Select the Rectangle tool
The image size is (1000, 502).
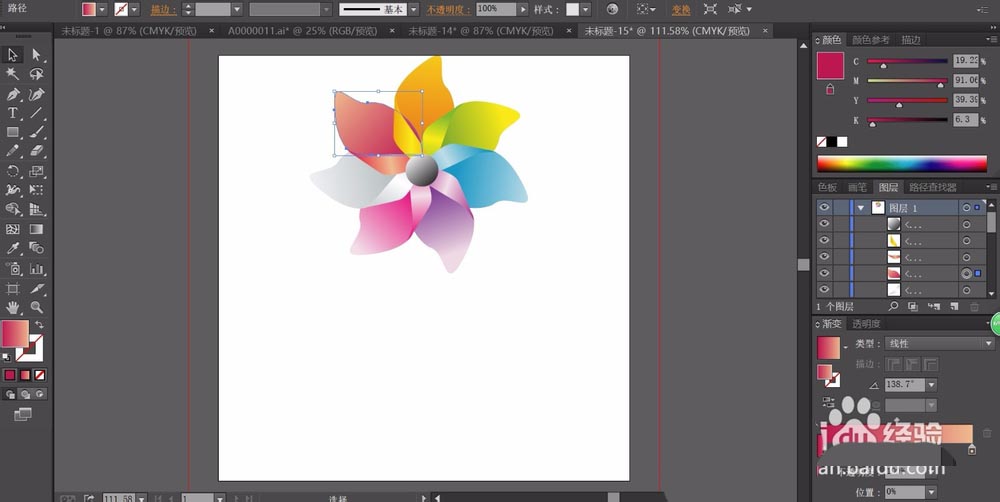13,132
